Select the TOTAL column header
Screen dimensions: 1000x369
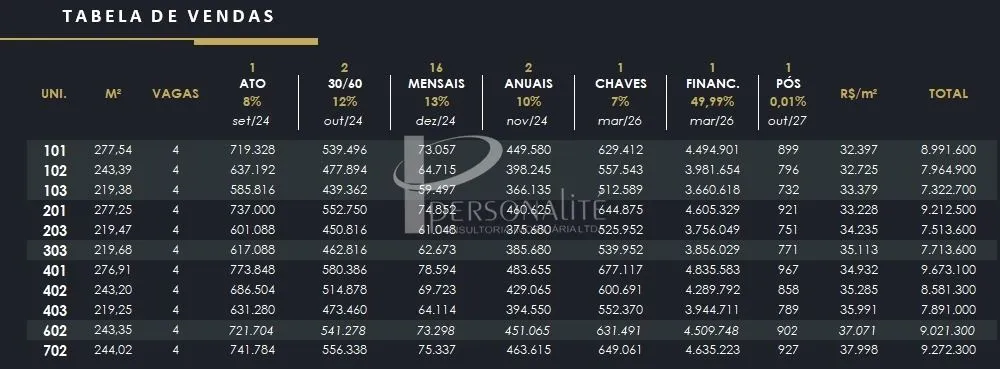tap(948, 94)
